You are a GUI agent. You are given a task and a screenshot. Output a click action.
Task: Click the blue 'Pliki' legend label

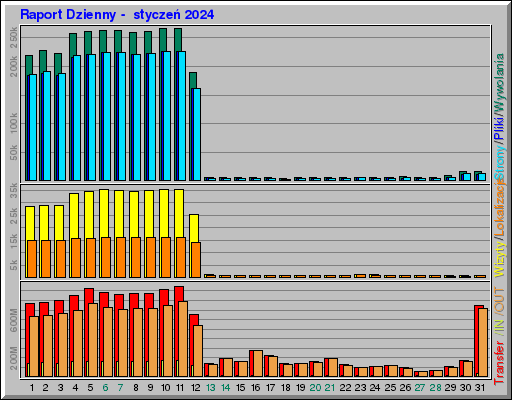pos(499,128)
